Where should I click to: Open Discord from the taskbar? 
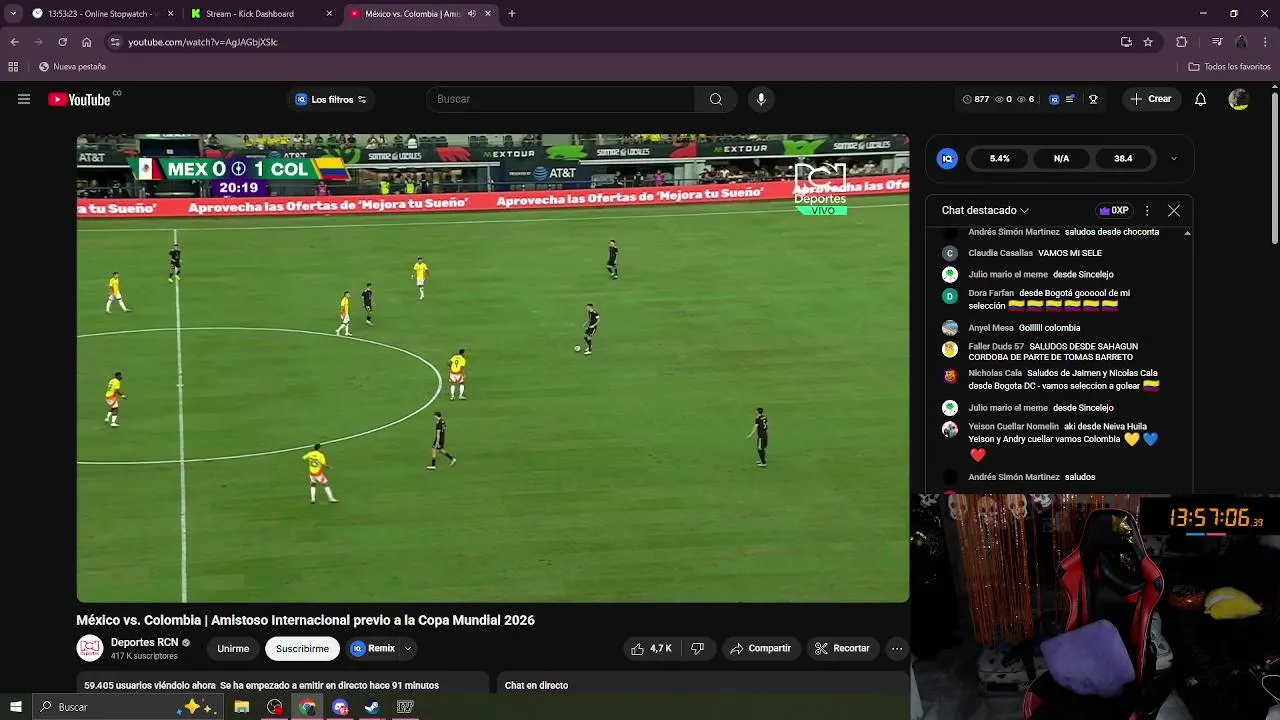(340, 707)
